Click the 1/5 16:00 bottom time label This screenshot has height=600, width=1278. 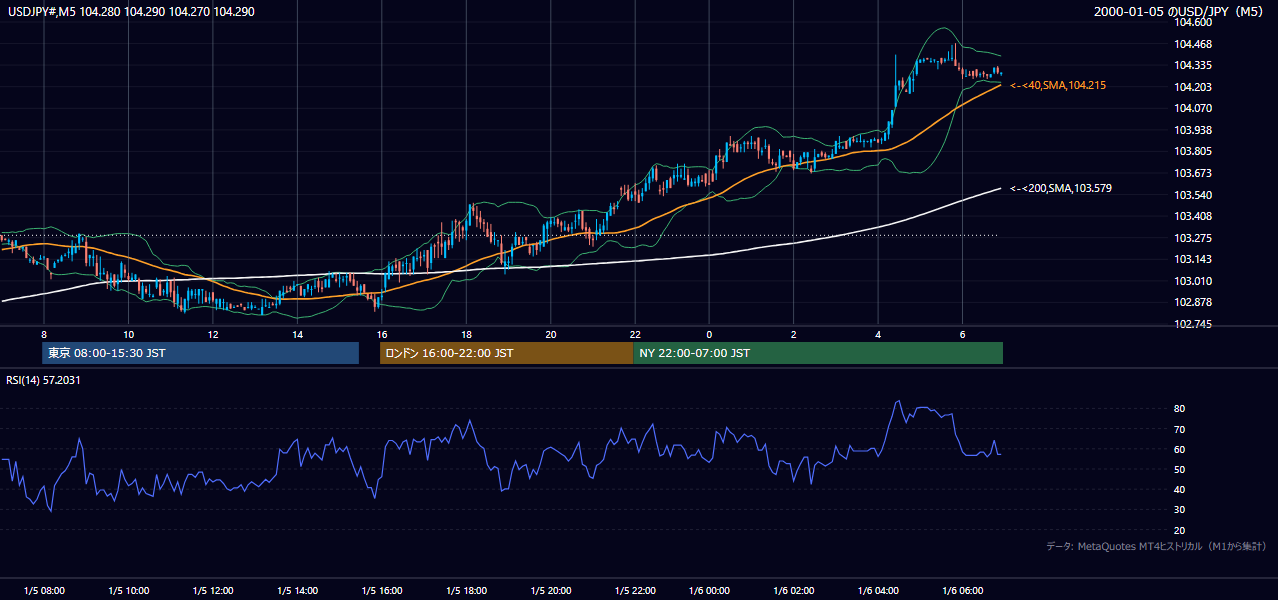pyautogui.click(x=382, y=591)
